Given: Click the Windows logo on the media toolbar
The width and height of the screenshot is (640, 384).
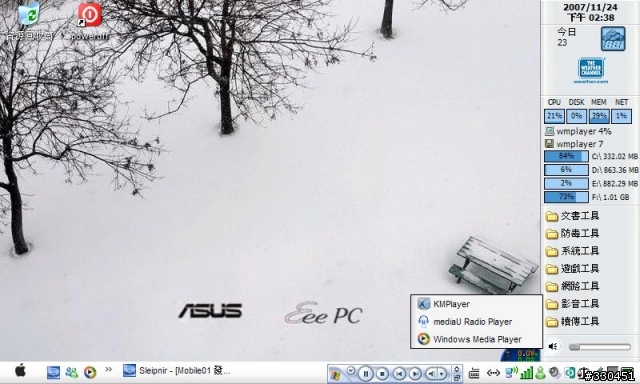Looking at the screenshot, I should click(335, 375).
